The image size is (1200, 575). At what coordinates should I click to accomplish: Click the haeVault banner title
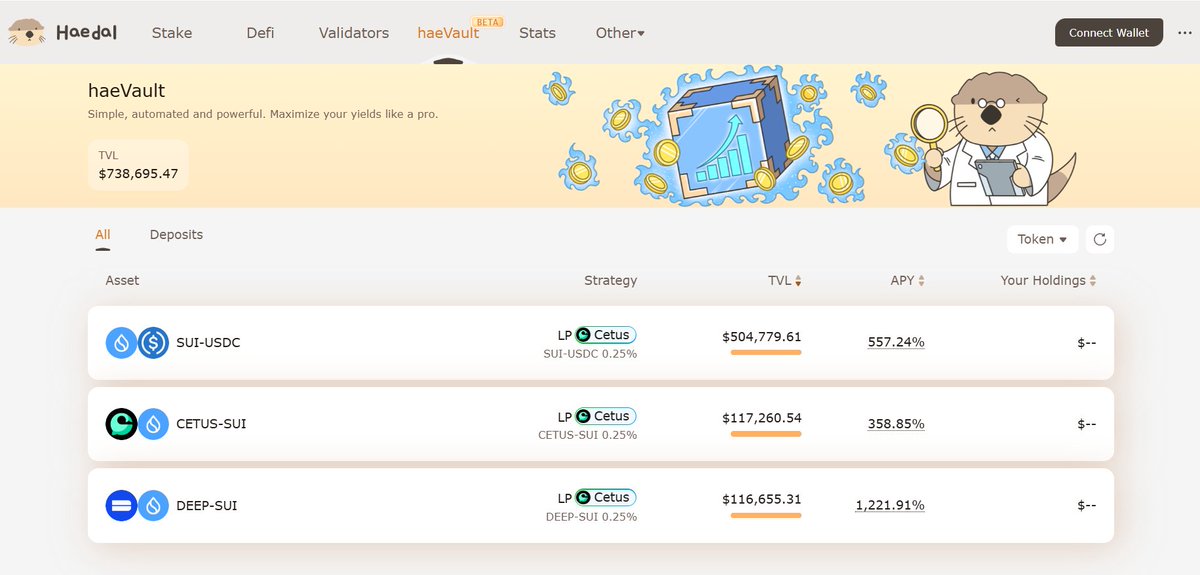(127, 91)
